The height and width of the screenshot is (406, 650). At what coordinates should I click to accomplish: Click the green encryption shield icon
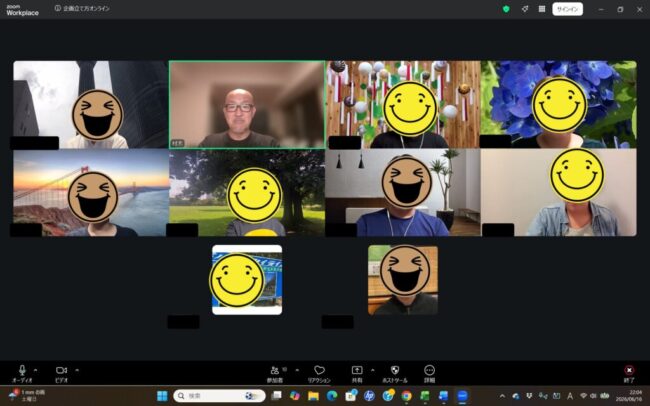click(506, 9)
